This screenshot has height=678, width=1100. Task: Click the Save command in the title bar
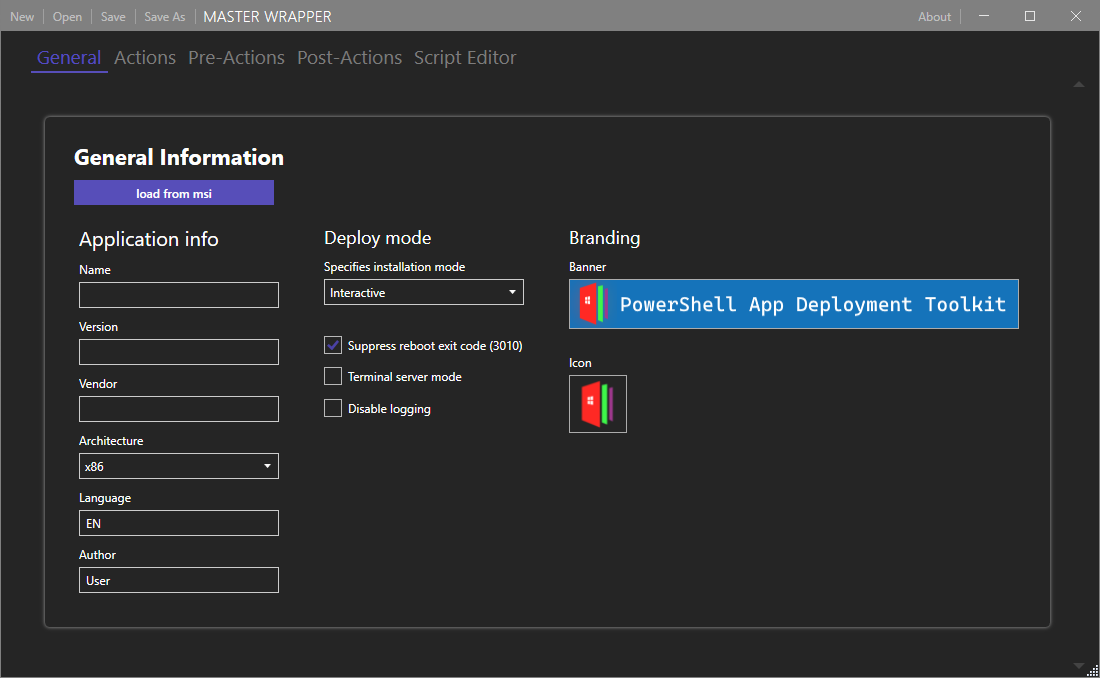click(112, 16)
